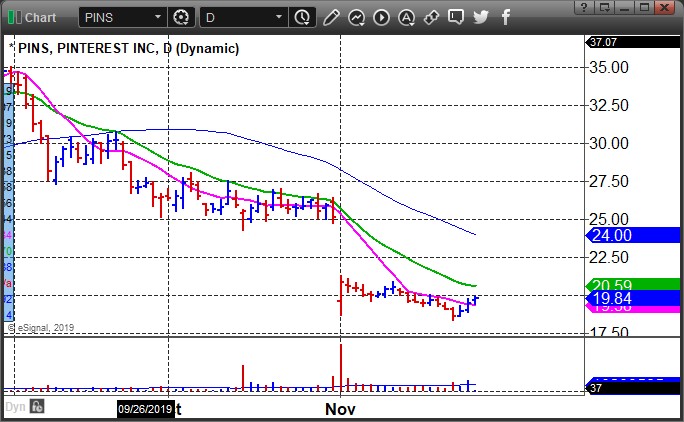Click the blue 24.00 moving average tag
The image size is (684, 422).
pyautogui.click(x=633, y=235)
